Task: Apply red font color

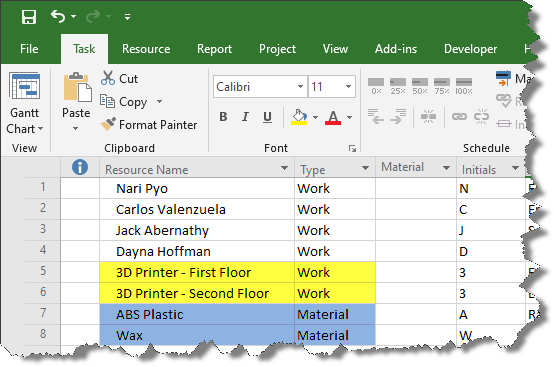Action: 333,117
